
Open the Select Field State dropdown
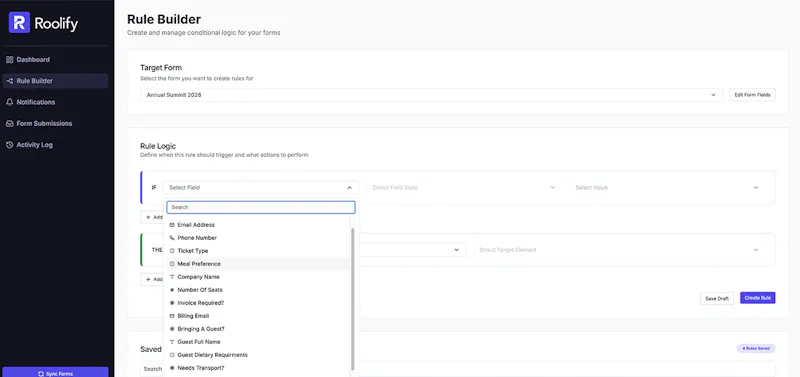(464, 188)
